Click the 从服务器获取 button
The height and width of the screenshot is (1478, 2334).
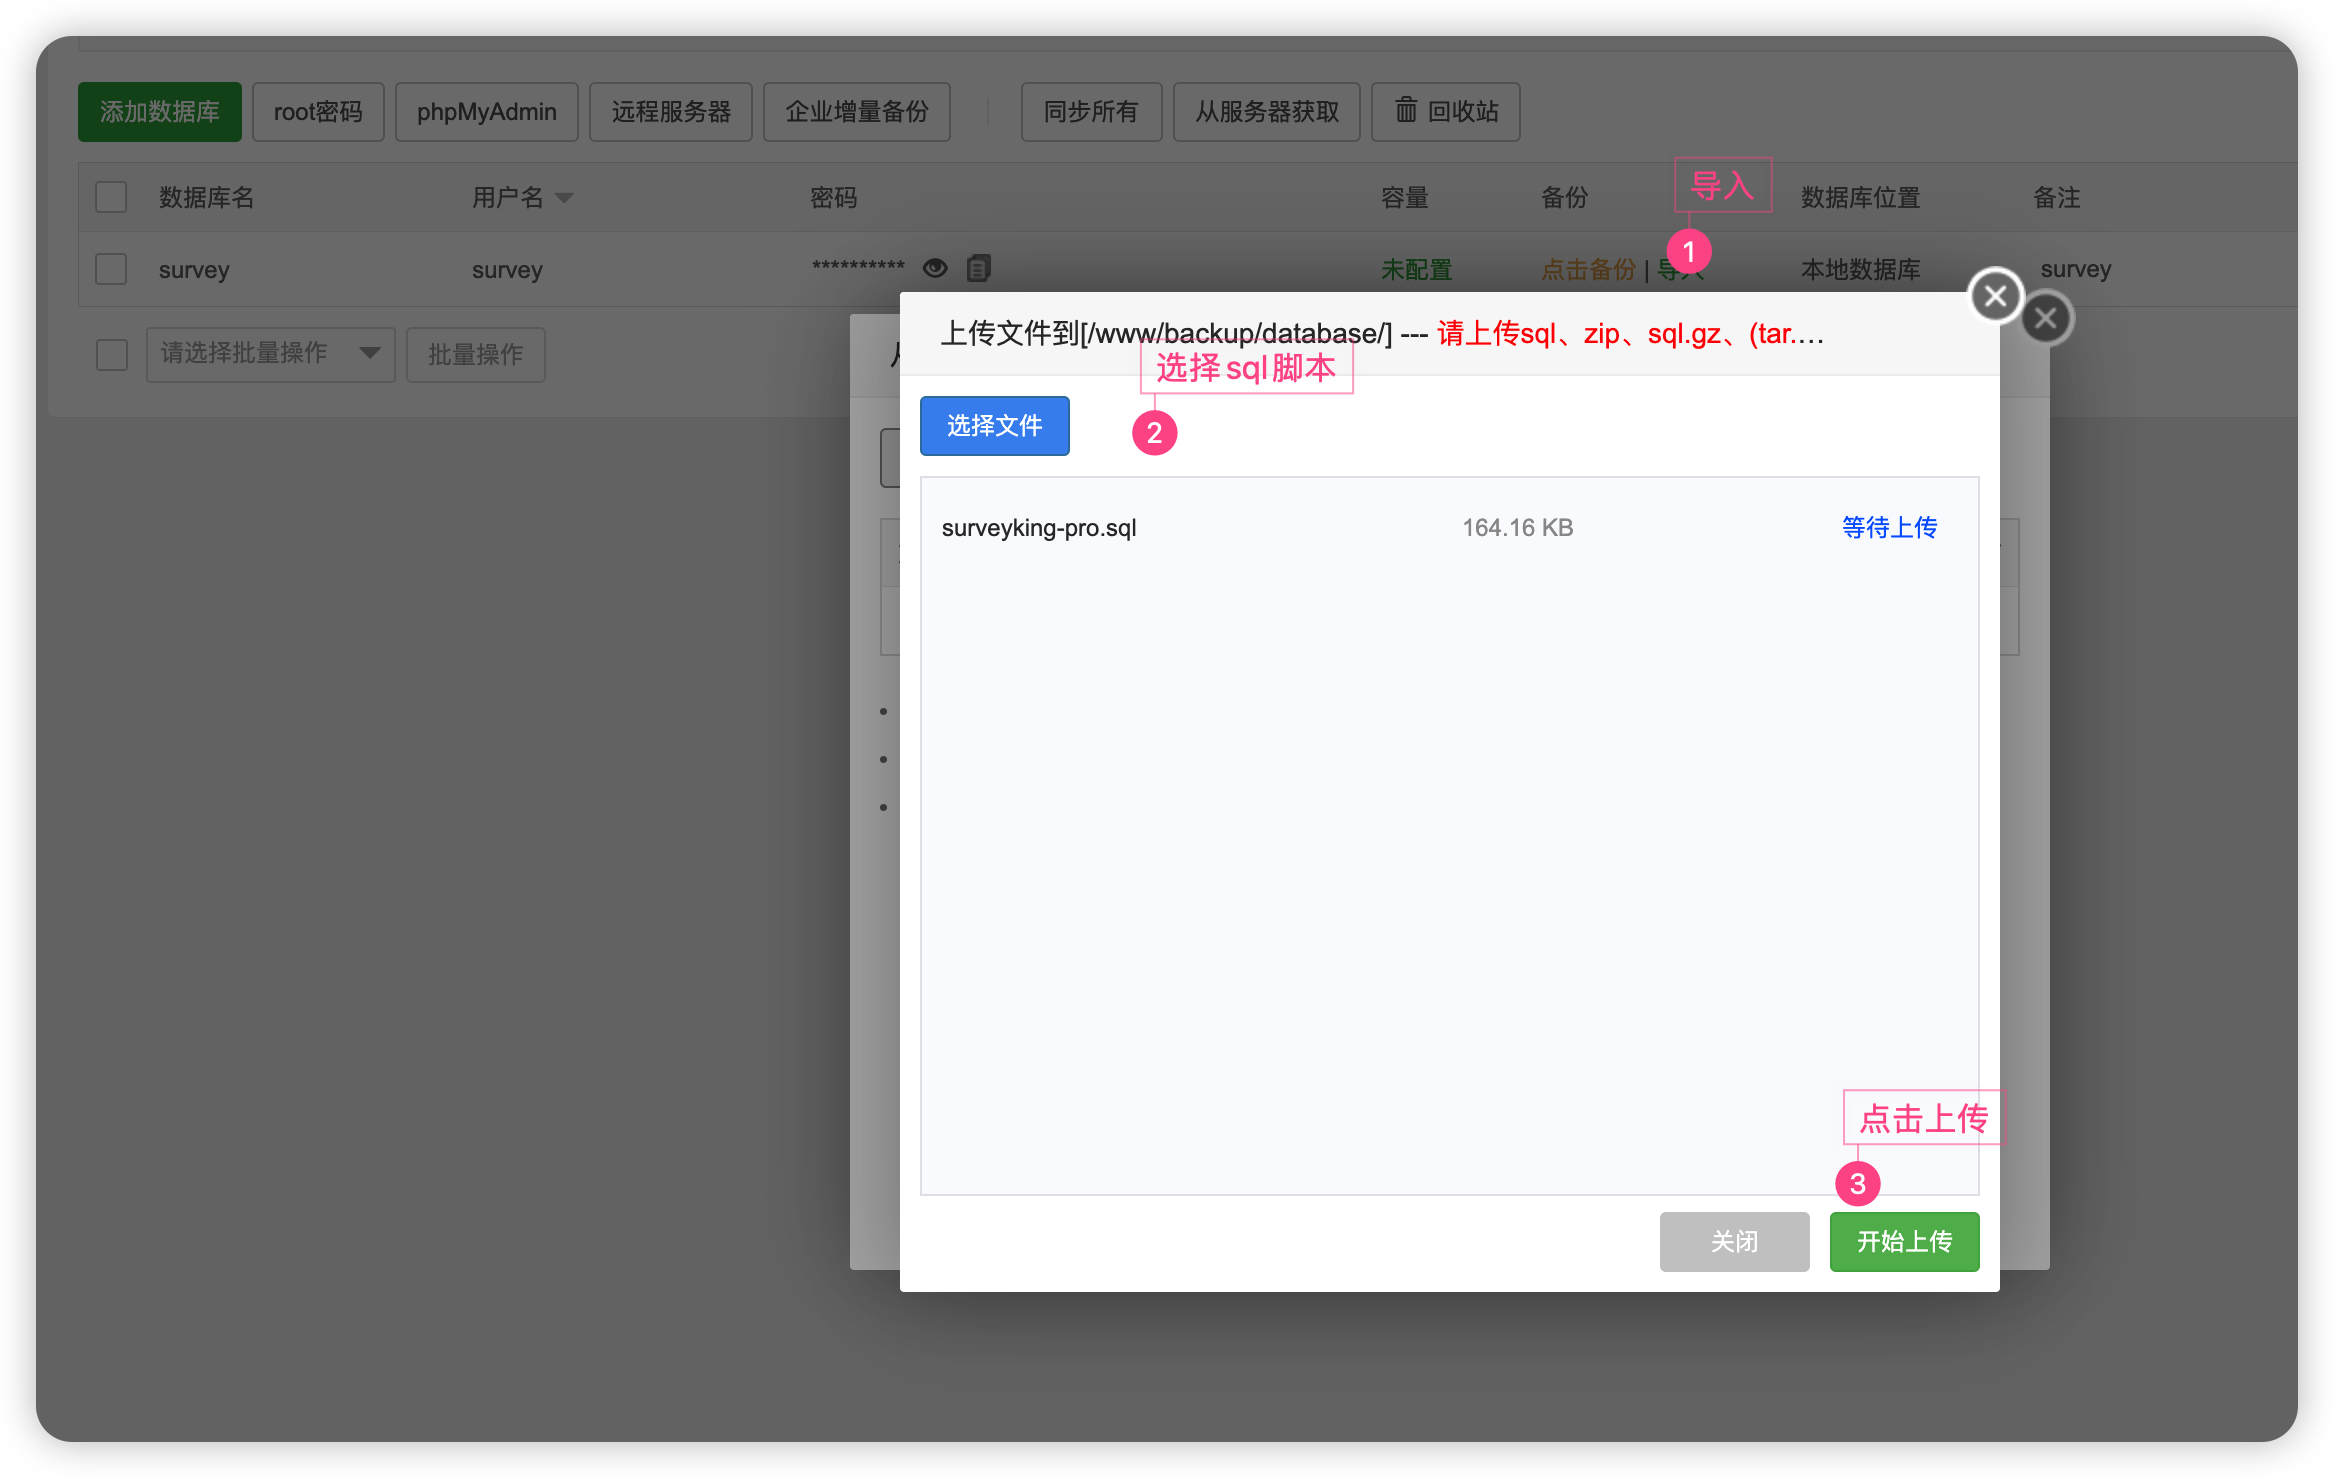tap(1266, 112)
